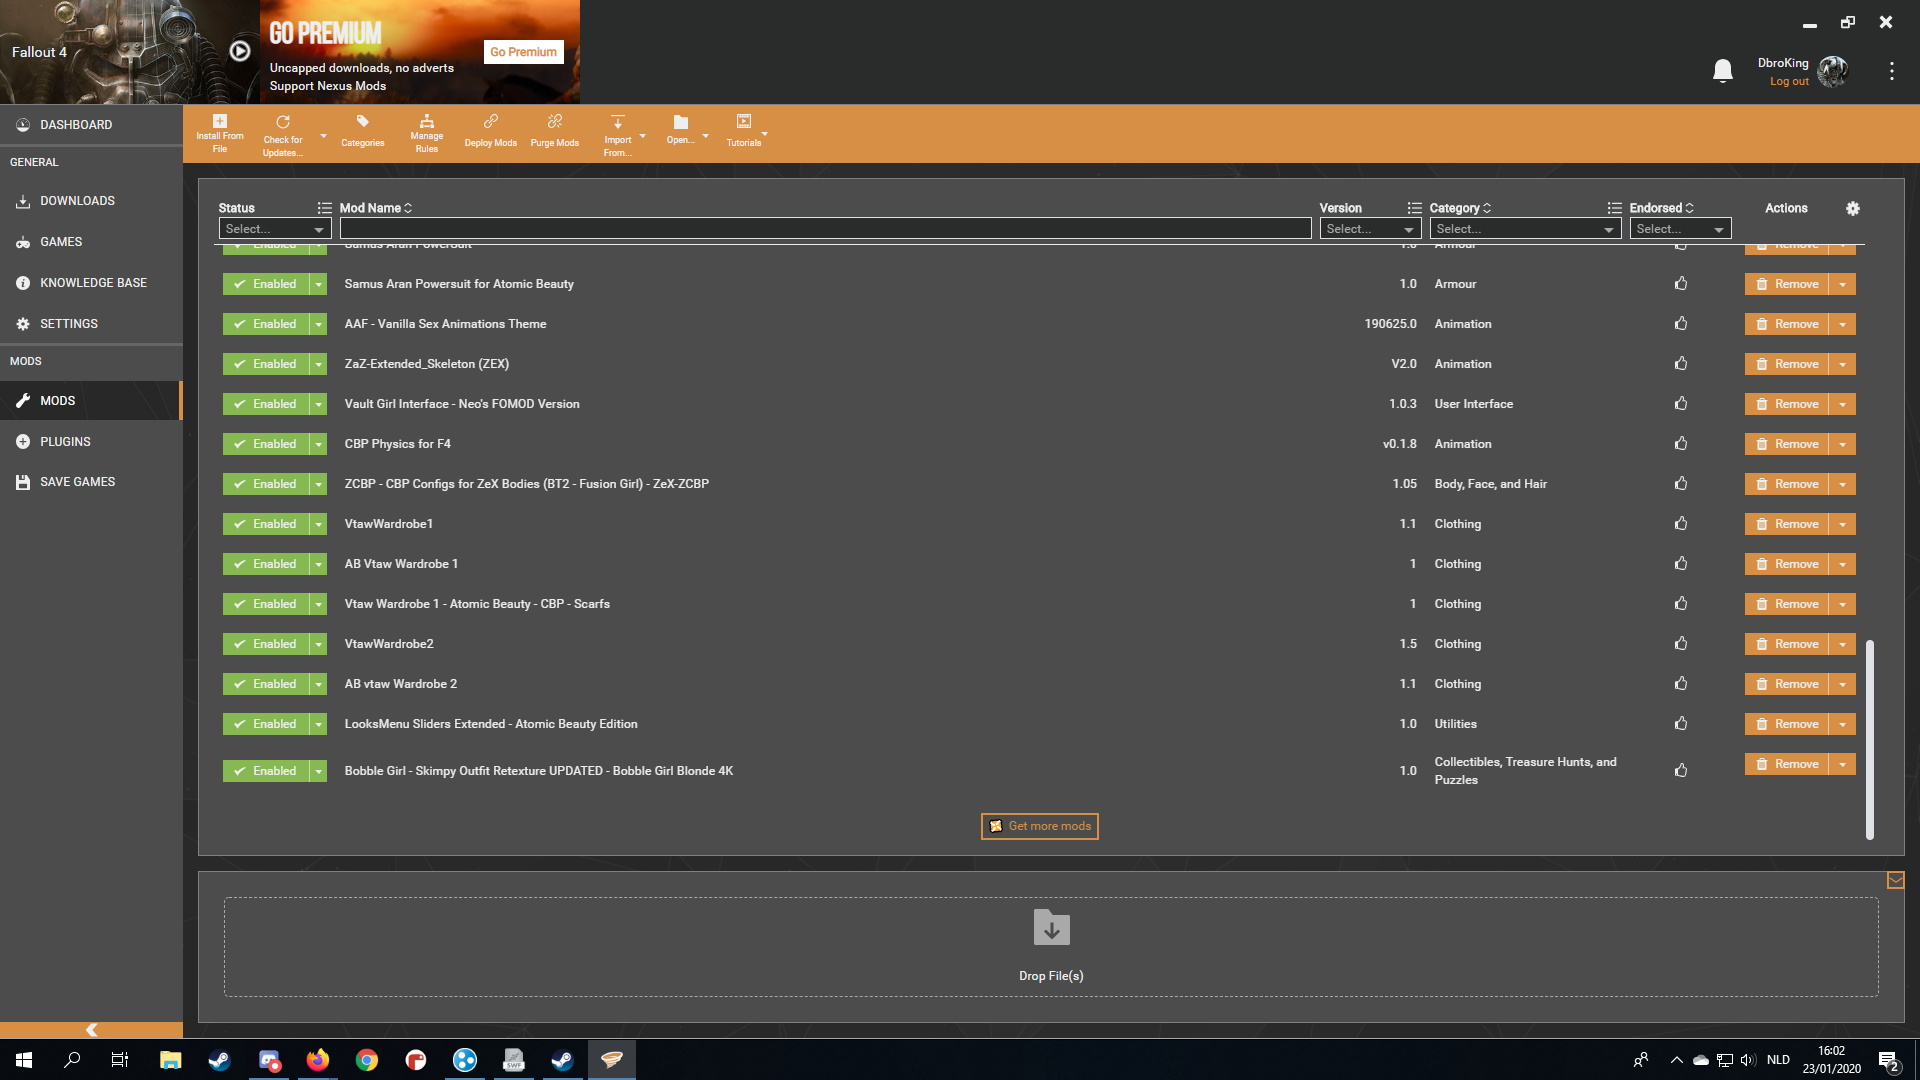
Task: Click the mod list vertical scrollbar
Action: coord(1869,738)
